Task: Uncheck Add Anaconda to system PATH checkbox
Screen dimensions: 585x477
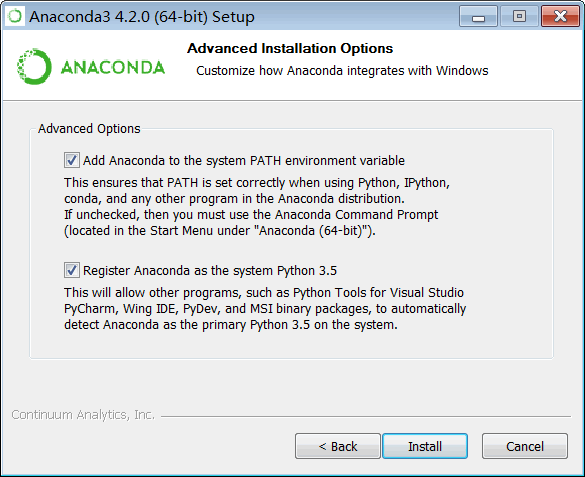Action: tap(72, 160)
